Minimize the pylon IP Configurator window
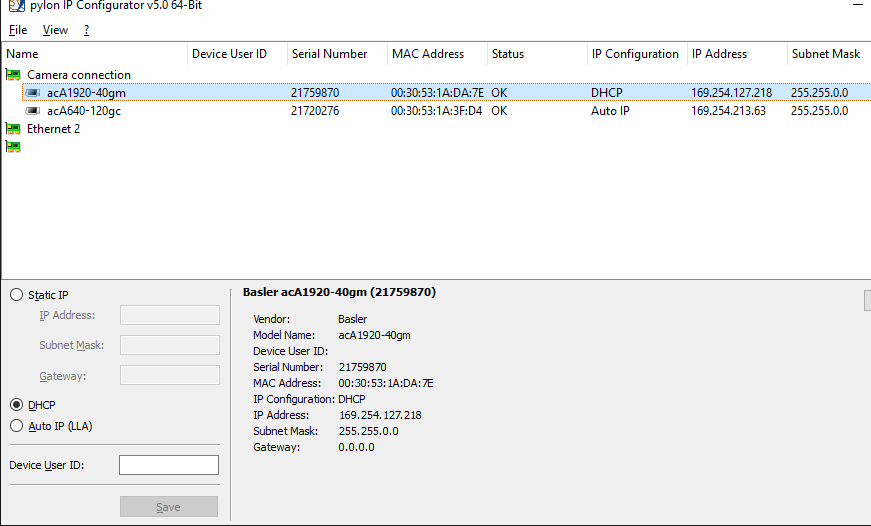The height and width of the screenshot is (526, 871). [x=858, y=4]
